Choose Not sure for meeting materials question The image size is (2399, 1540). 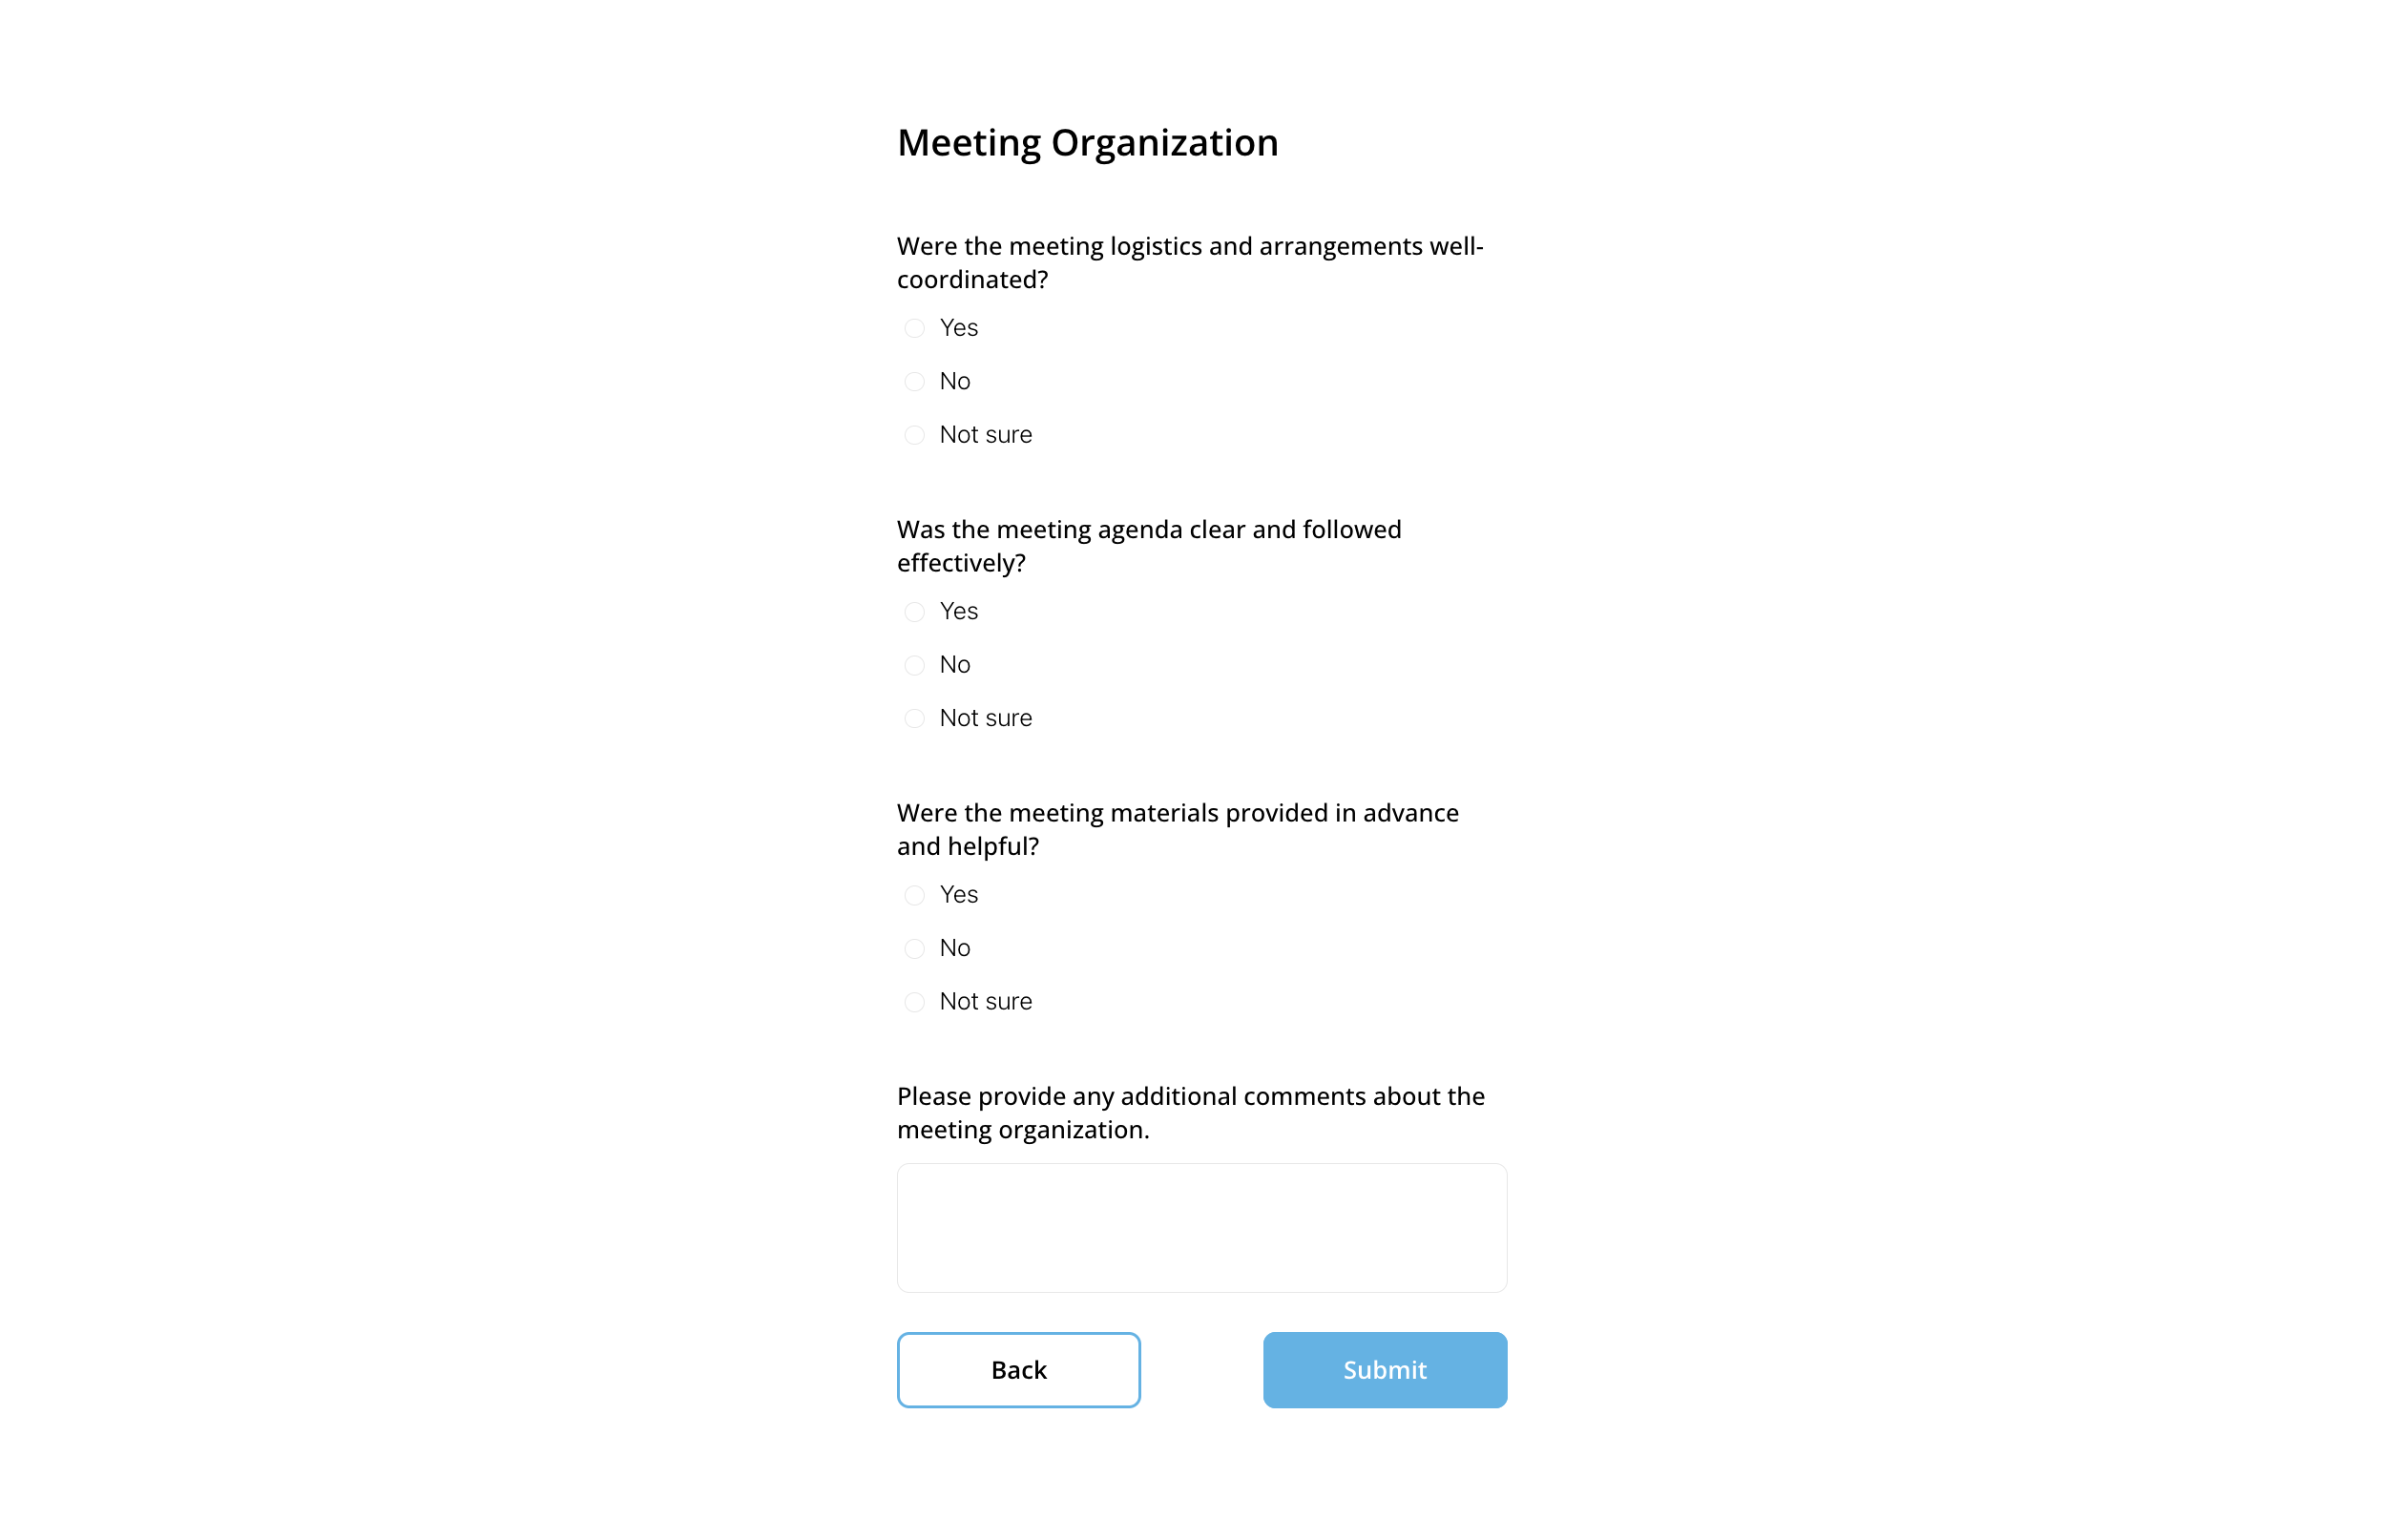tap(914, 1001)
